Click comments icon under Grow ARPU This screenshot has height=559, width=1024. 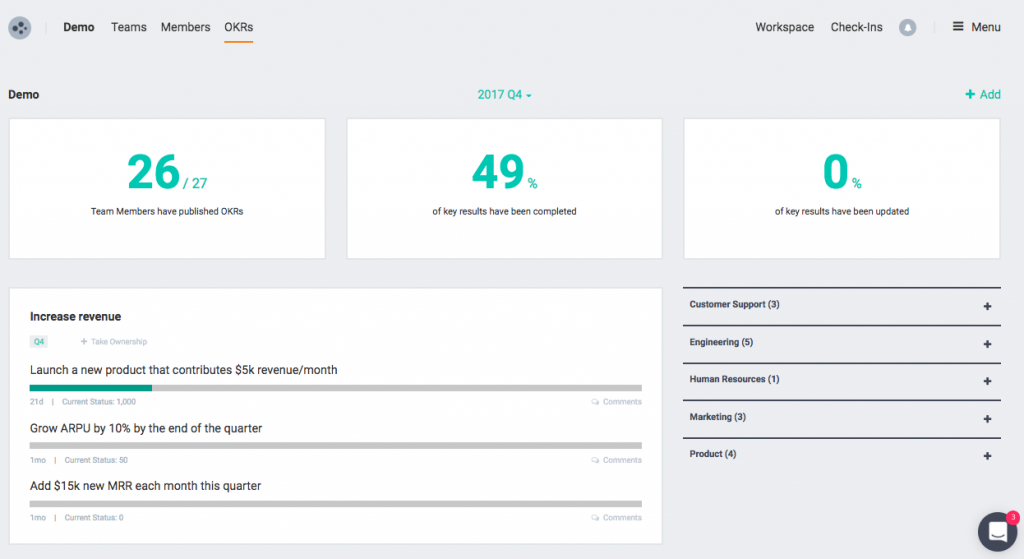point(595,460)
